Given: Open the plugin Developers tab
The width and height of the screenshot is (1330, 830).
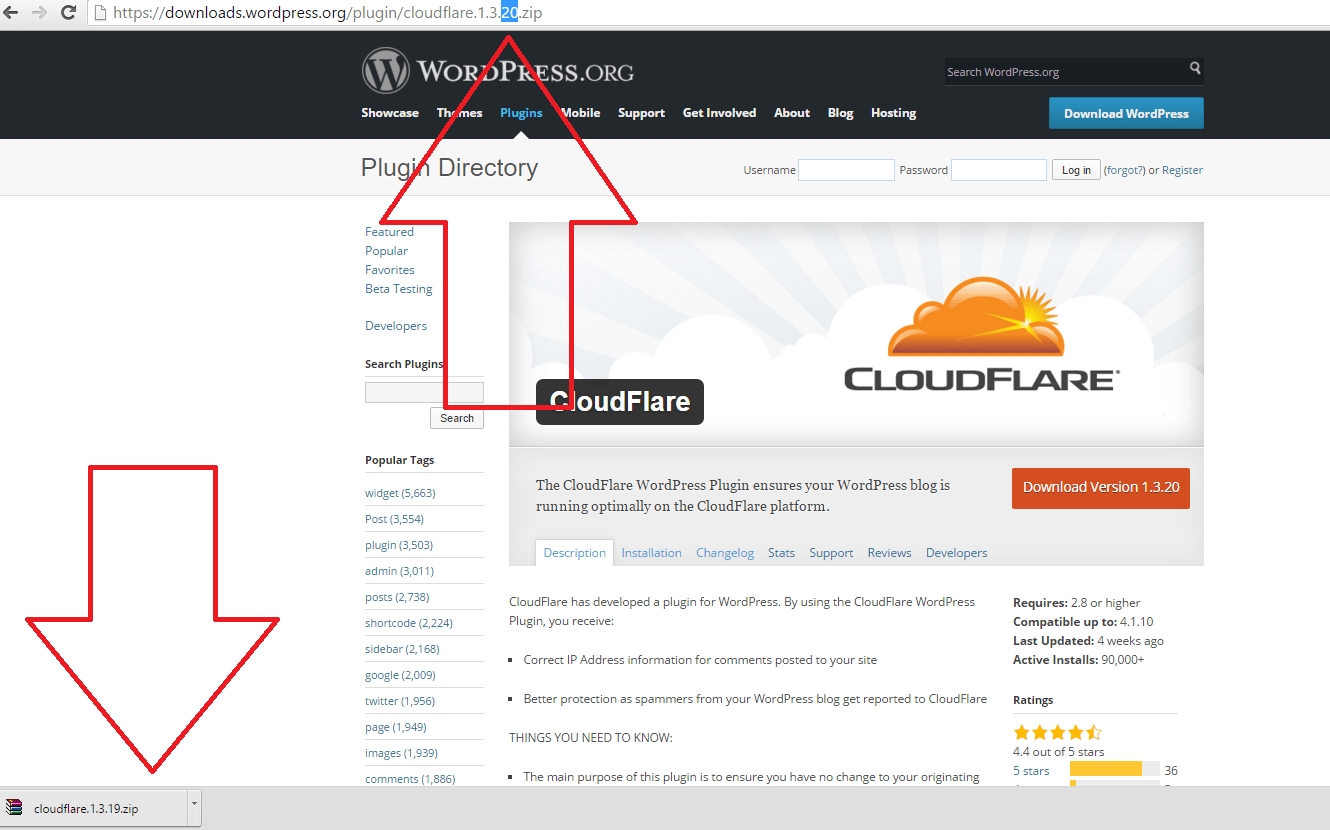Looking at the screenshot, I should [956, 553].
